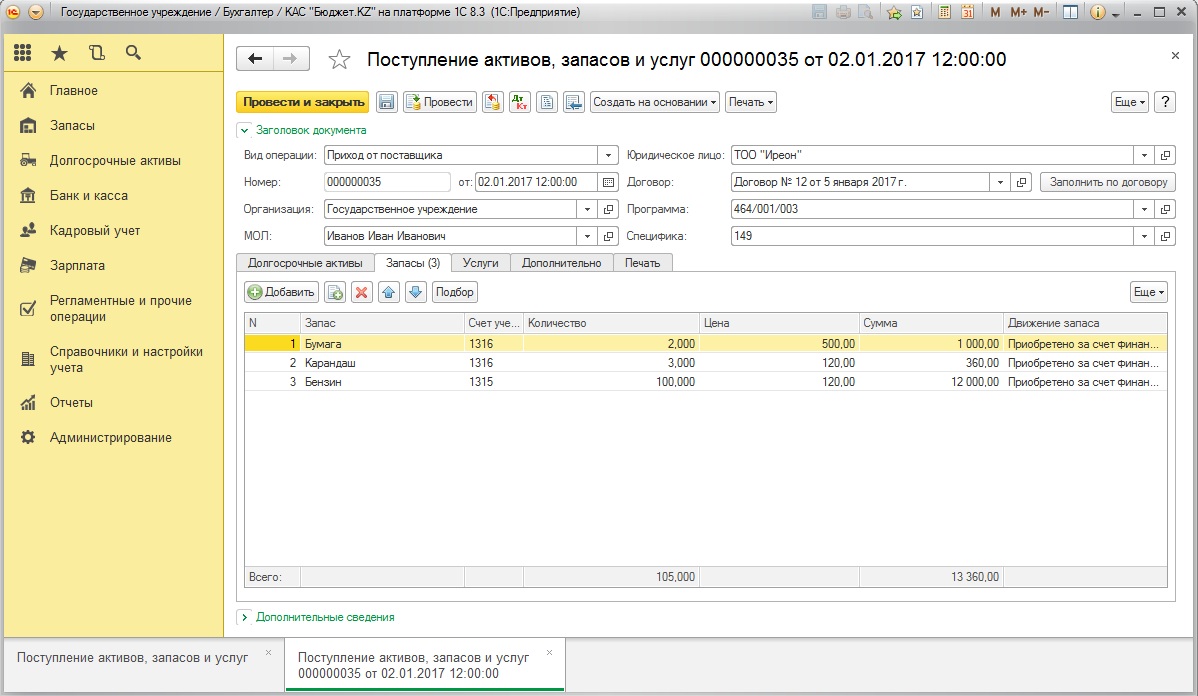The width and height of the screenshot is (1198, 696).
Task: Open Создать на основании dropdown
Action: click(655, 102)
